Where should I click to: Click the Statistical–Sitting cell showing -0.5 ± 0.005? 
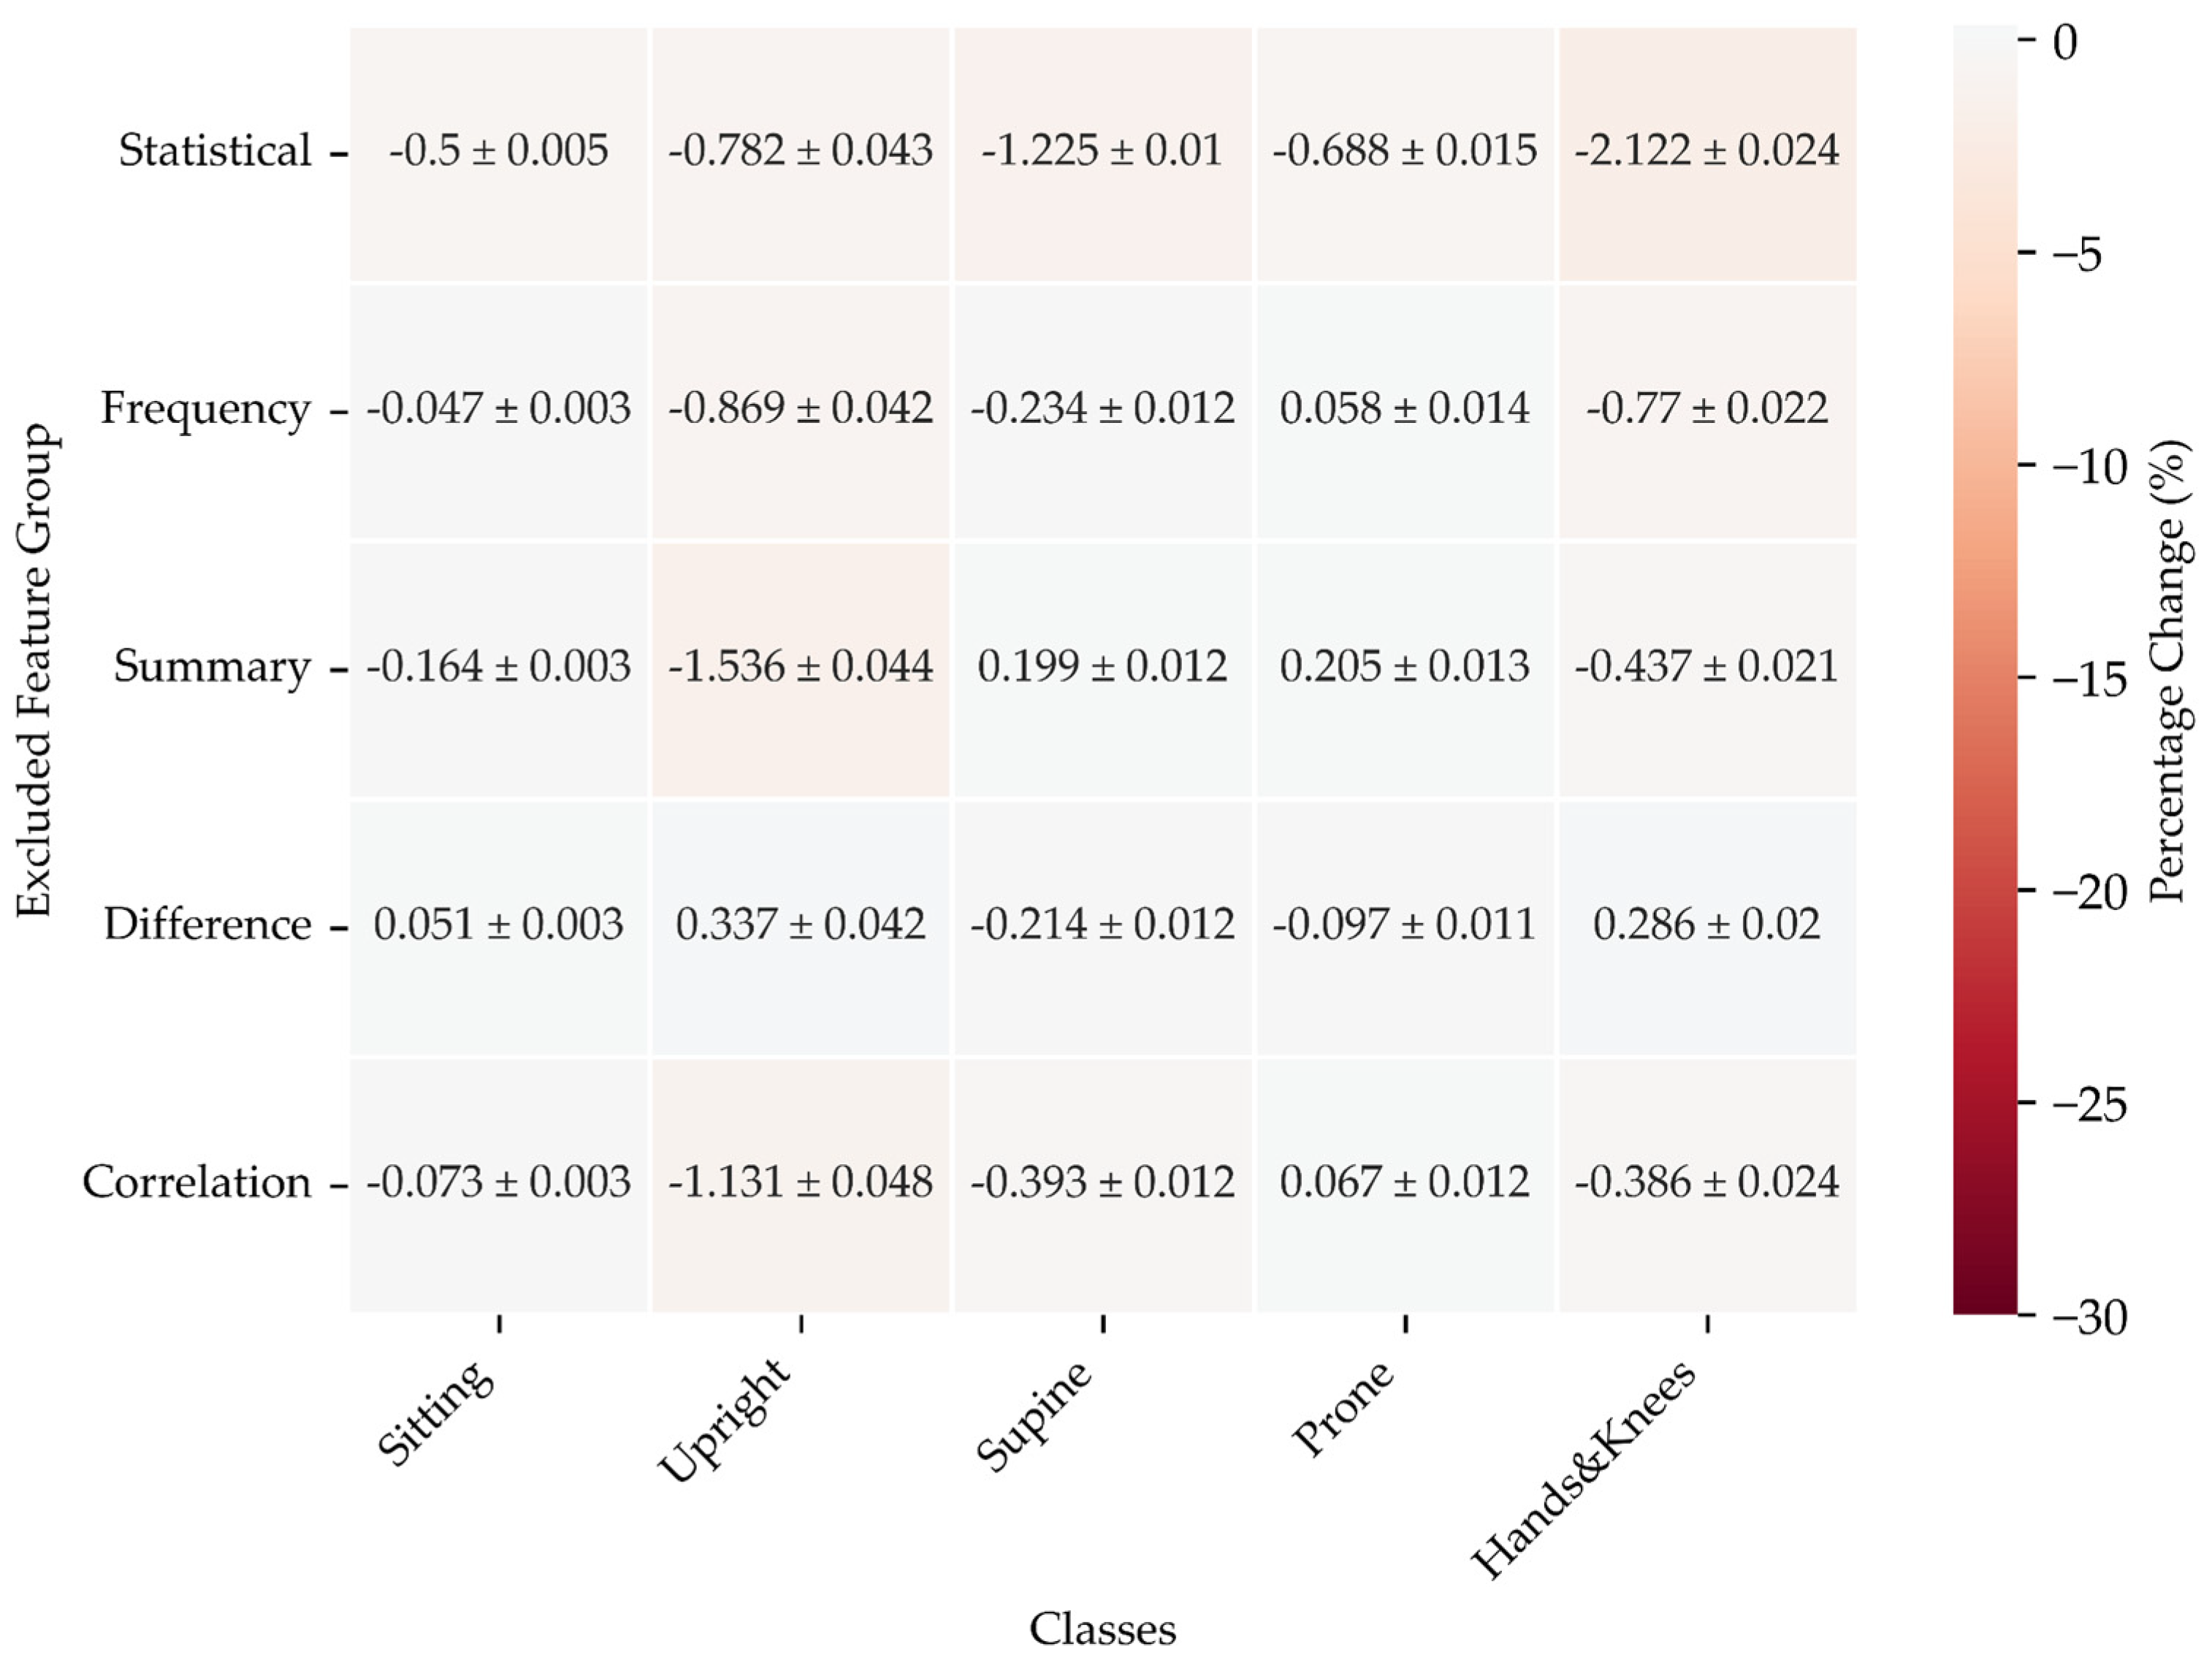[x=498, y=152]
